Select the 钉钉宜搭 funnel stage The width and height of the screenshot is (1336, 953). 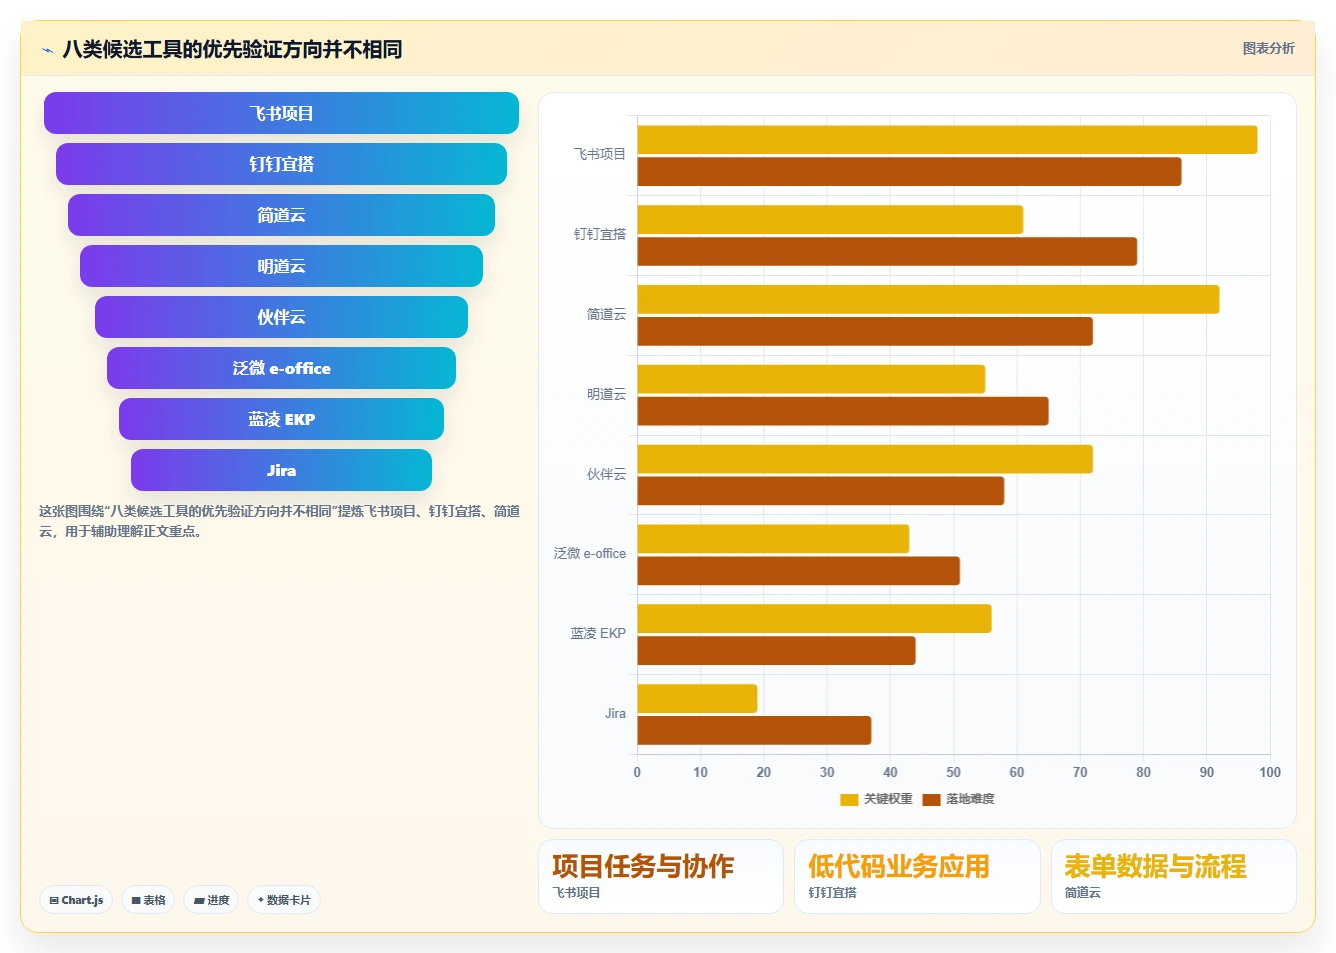(x=281, y=164)
